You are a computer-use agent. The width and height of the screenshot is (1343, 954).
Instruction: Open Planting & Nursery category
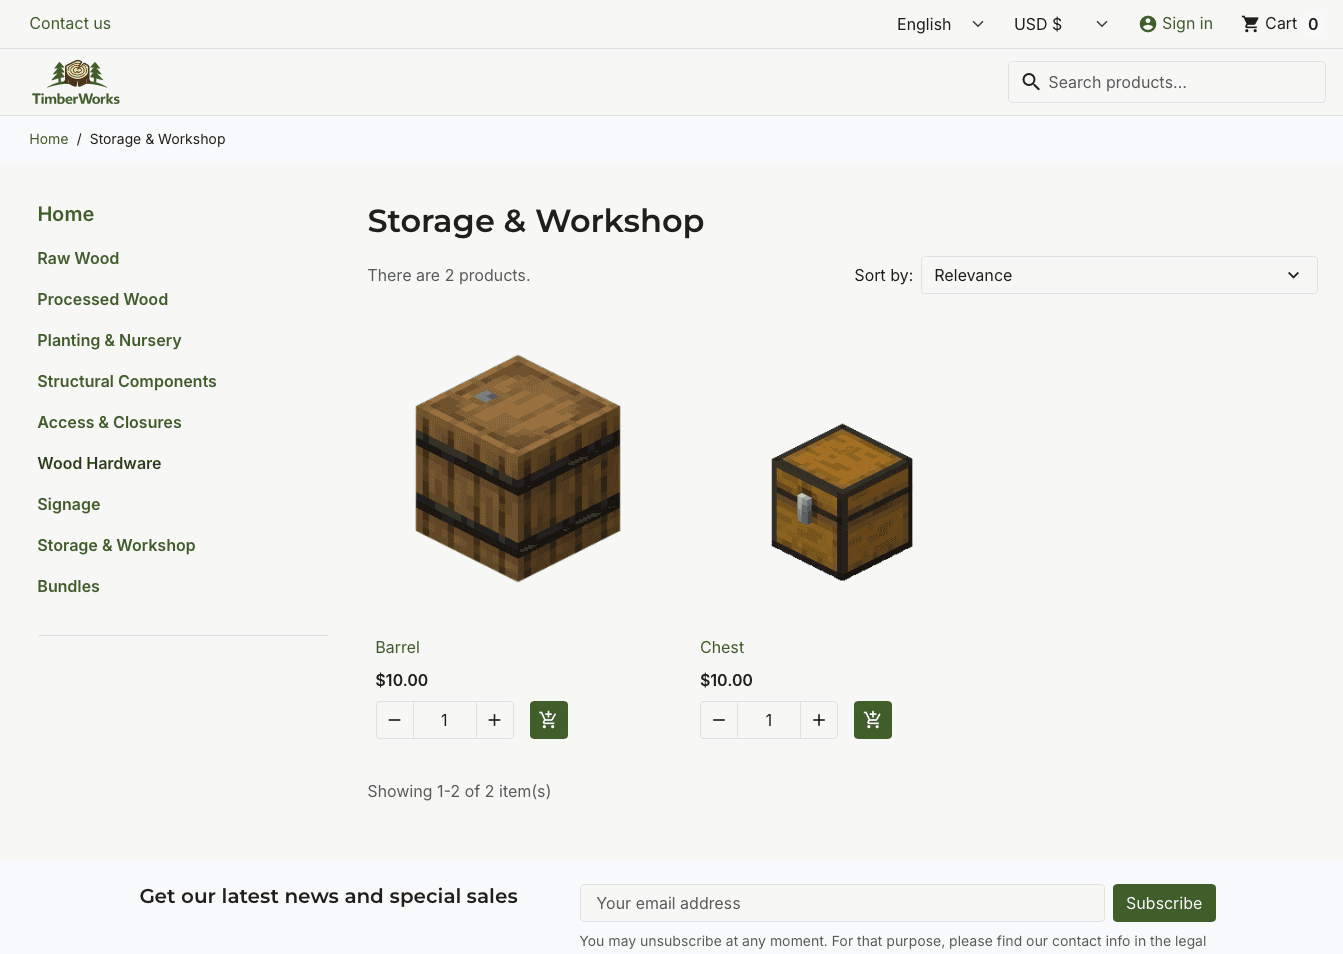[109, 340]
